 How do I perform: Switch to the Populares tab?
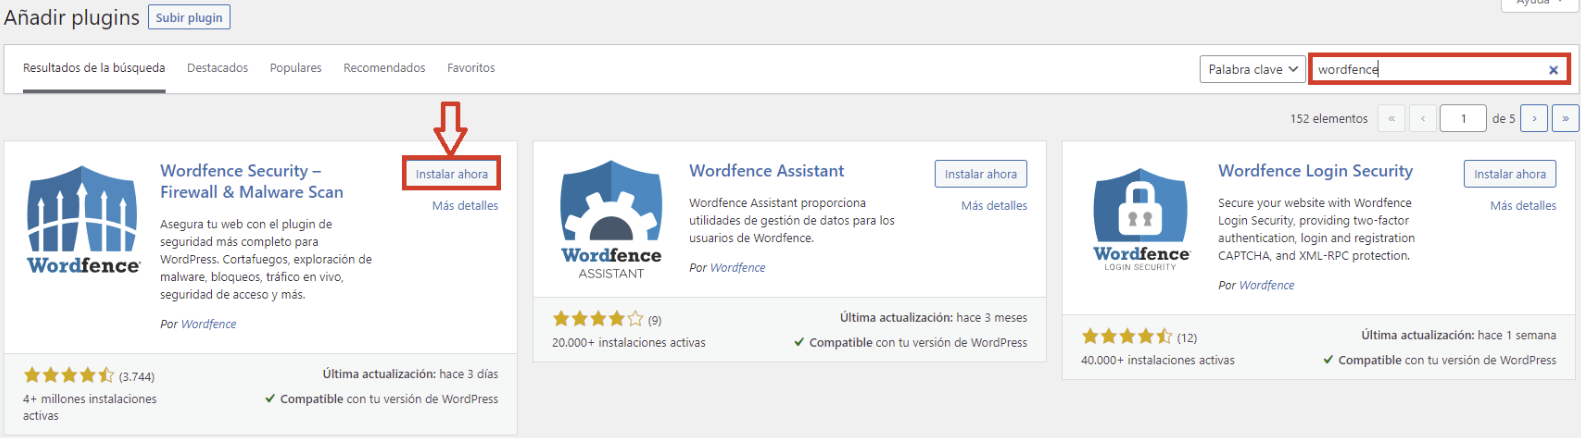pos(295,68)
